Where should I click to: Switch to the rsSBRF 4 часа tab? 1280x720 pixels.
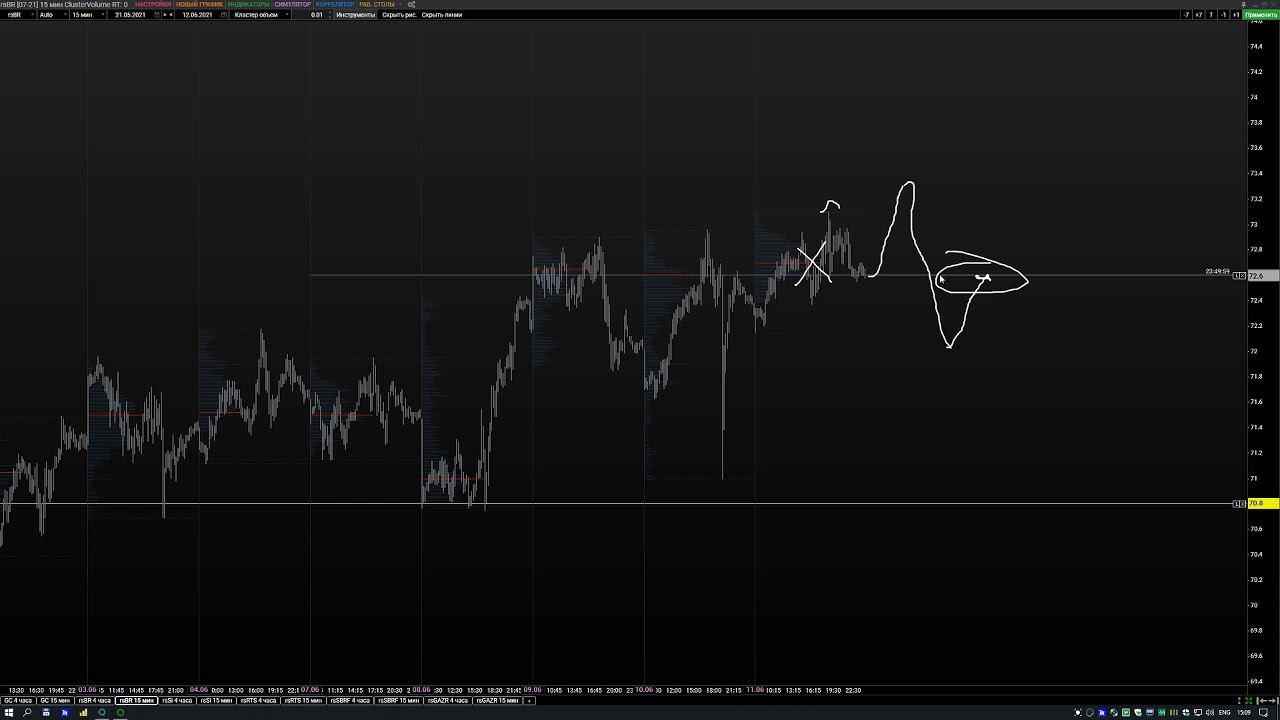coord(349,700)
